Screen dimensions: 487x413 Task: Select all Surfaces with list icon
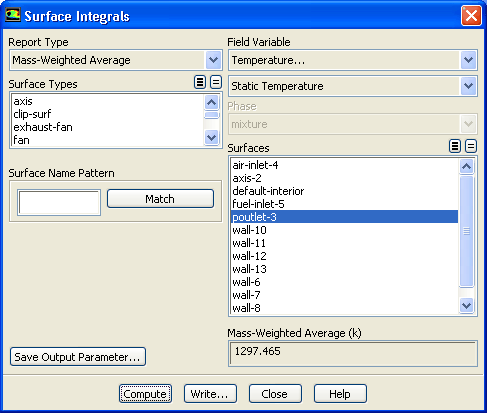(x=455, y=146)
